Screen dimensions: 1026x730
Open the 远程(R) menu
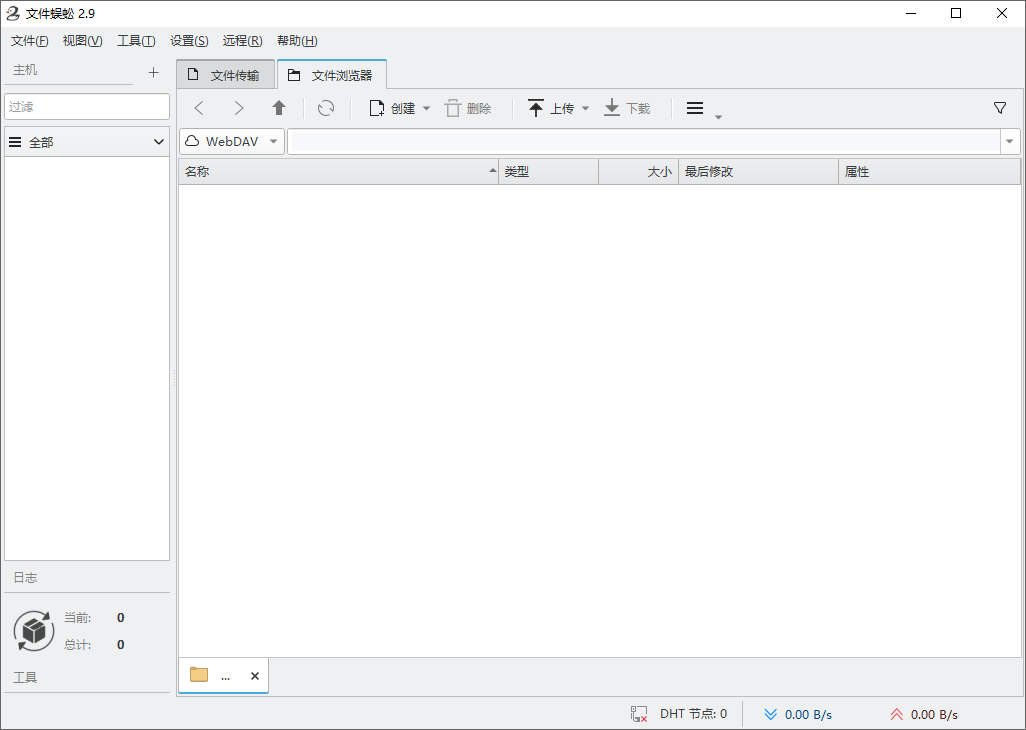click(x=242, y=41)
